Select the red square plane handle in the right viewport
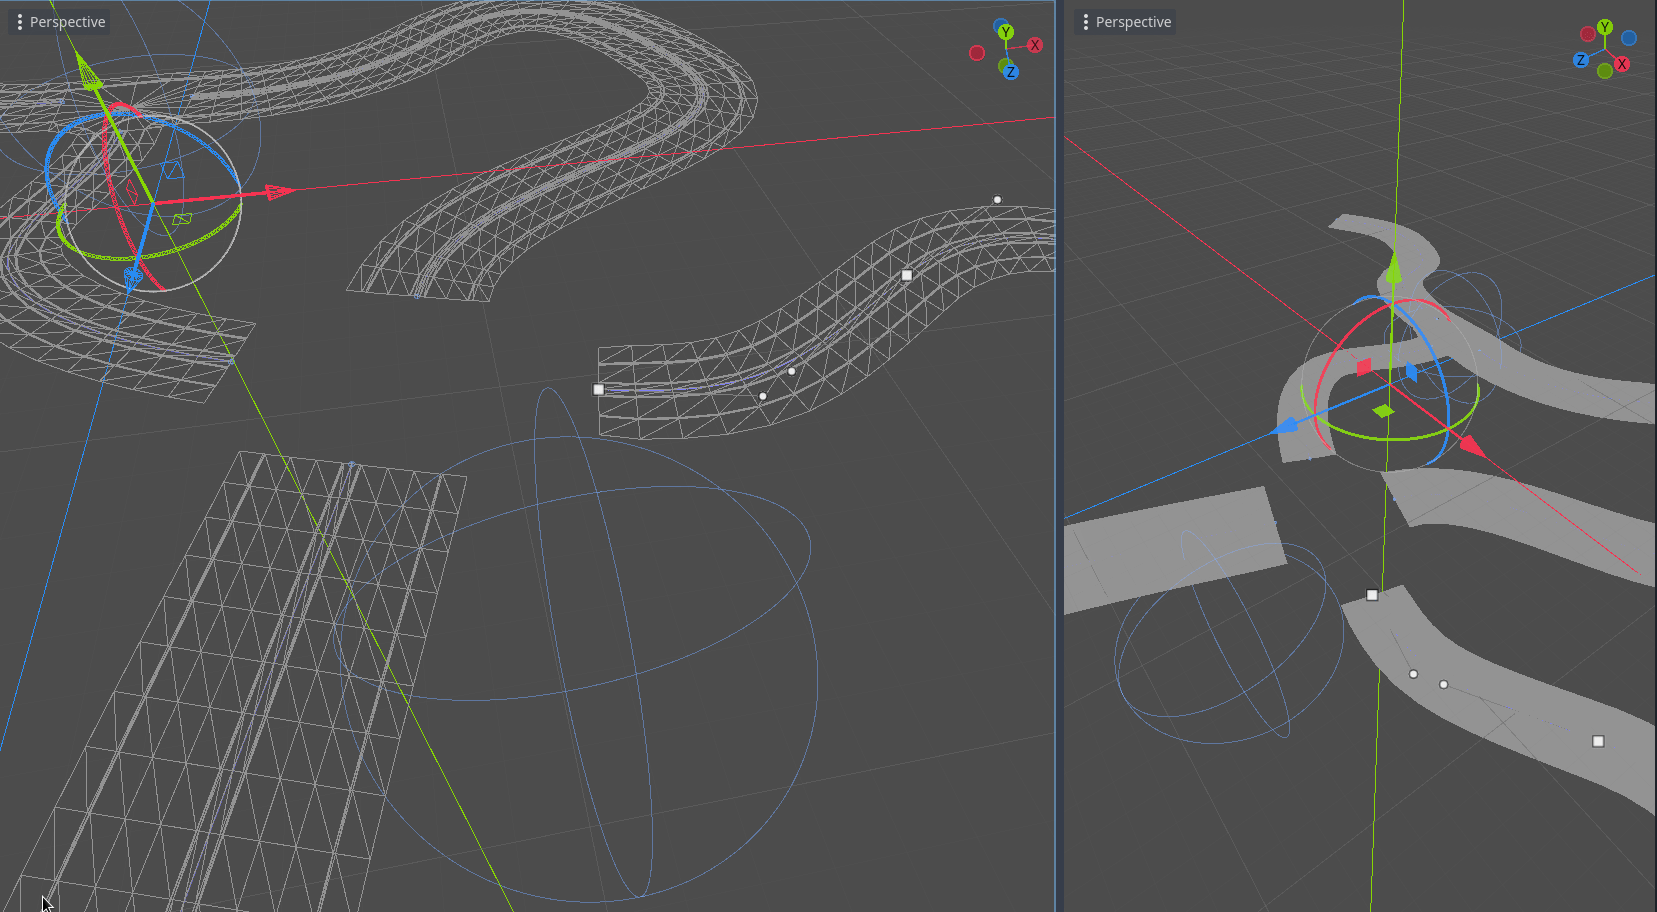The height and width of the screenshot is (912, 1657). (1364, 367)
